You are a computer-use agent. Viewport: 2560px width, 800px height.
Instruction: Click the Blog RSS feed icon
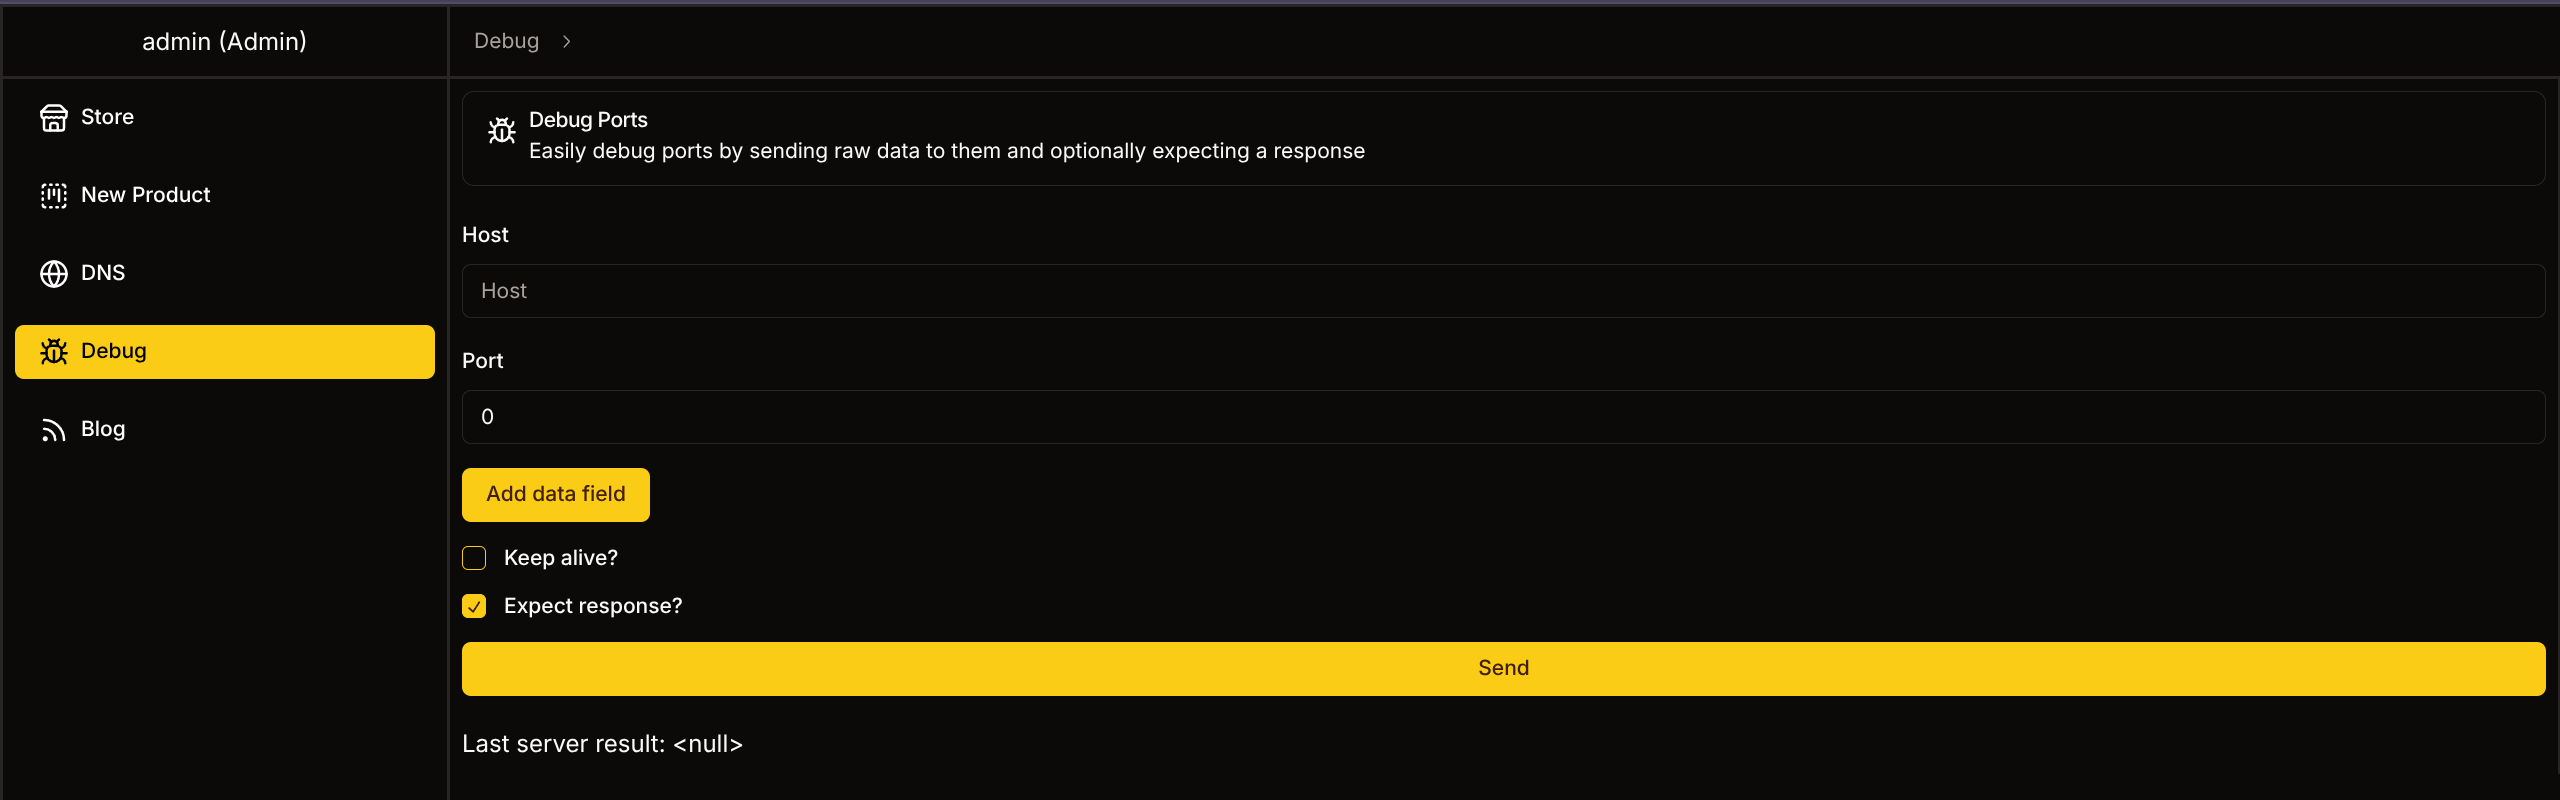tap(54, 430)
